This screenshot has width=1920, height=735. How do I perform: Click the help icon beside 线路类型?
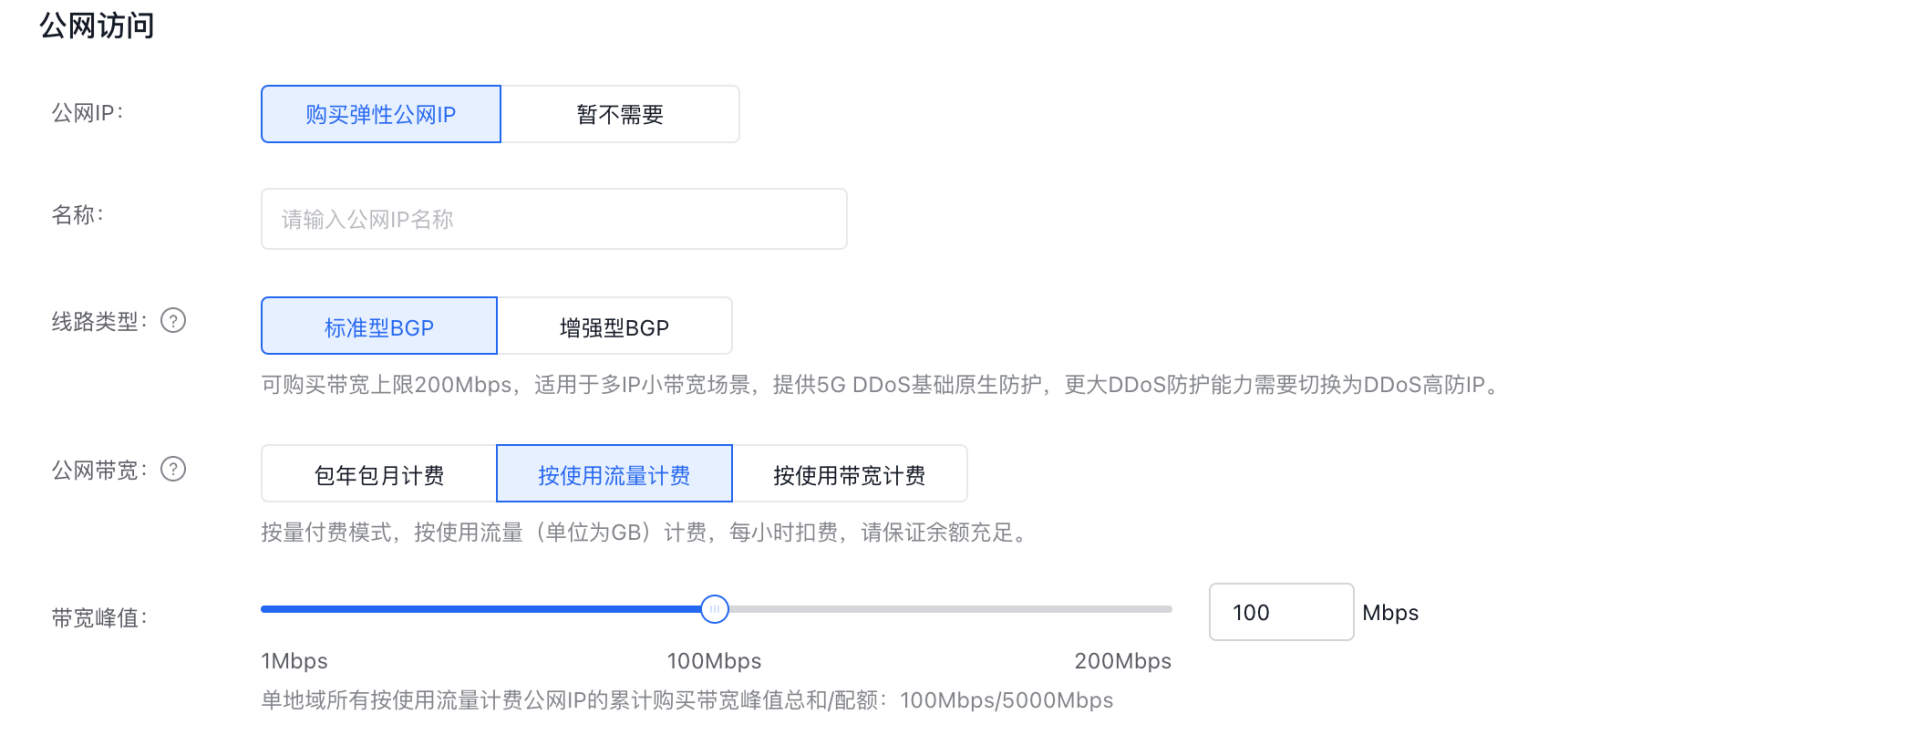point(173,321)
